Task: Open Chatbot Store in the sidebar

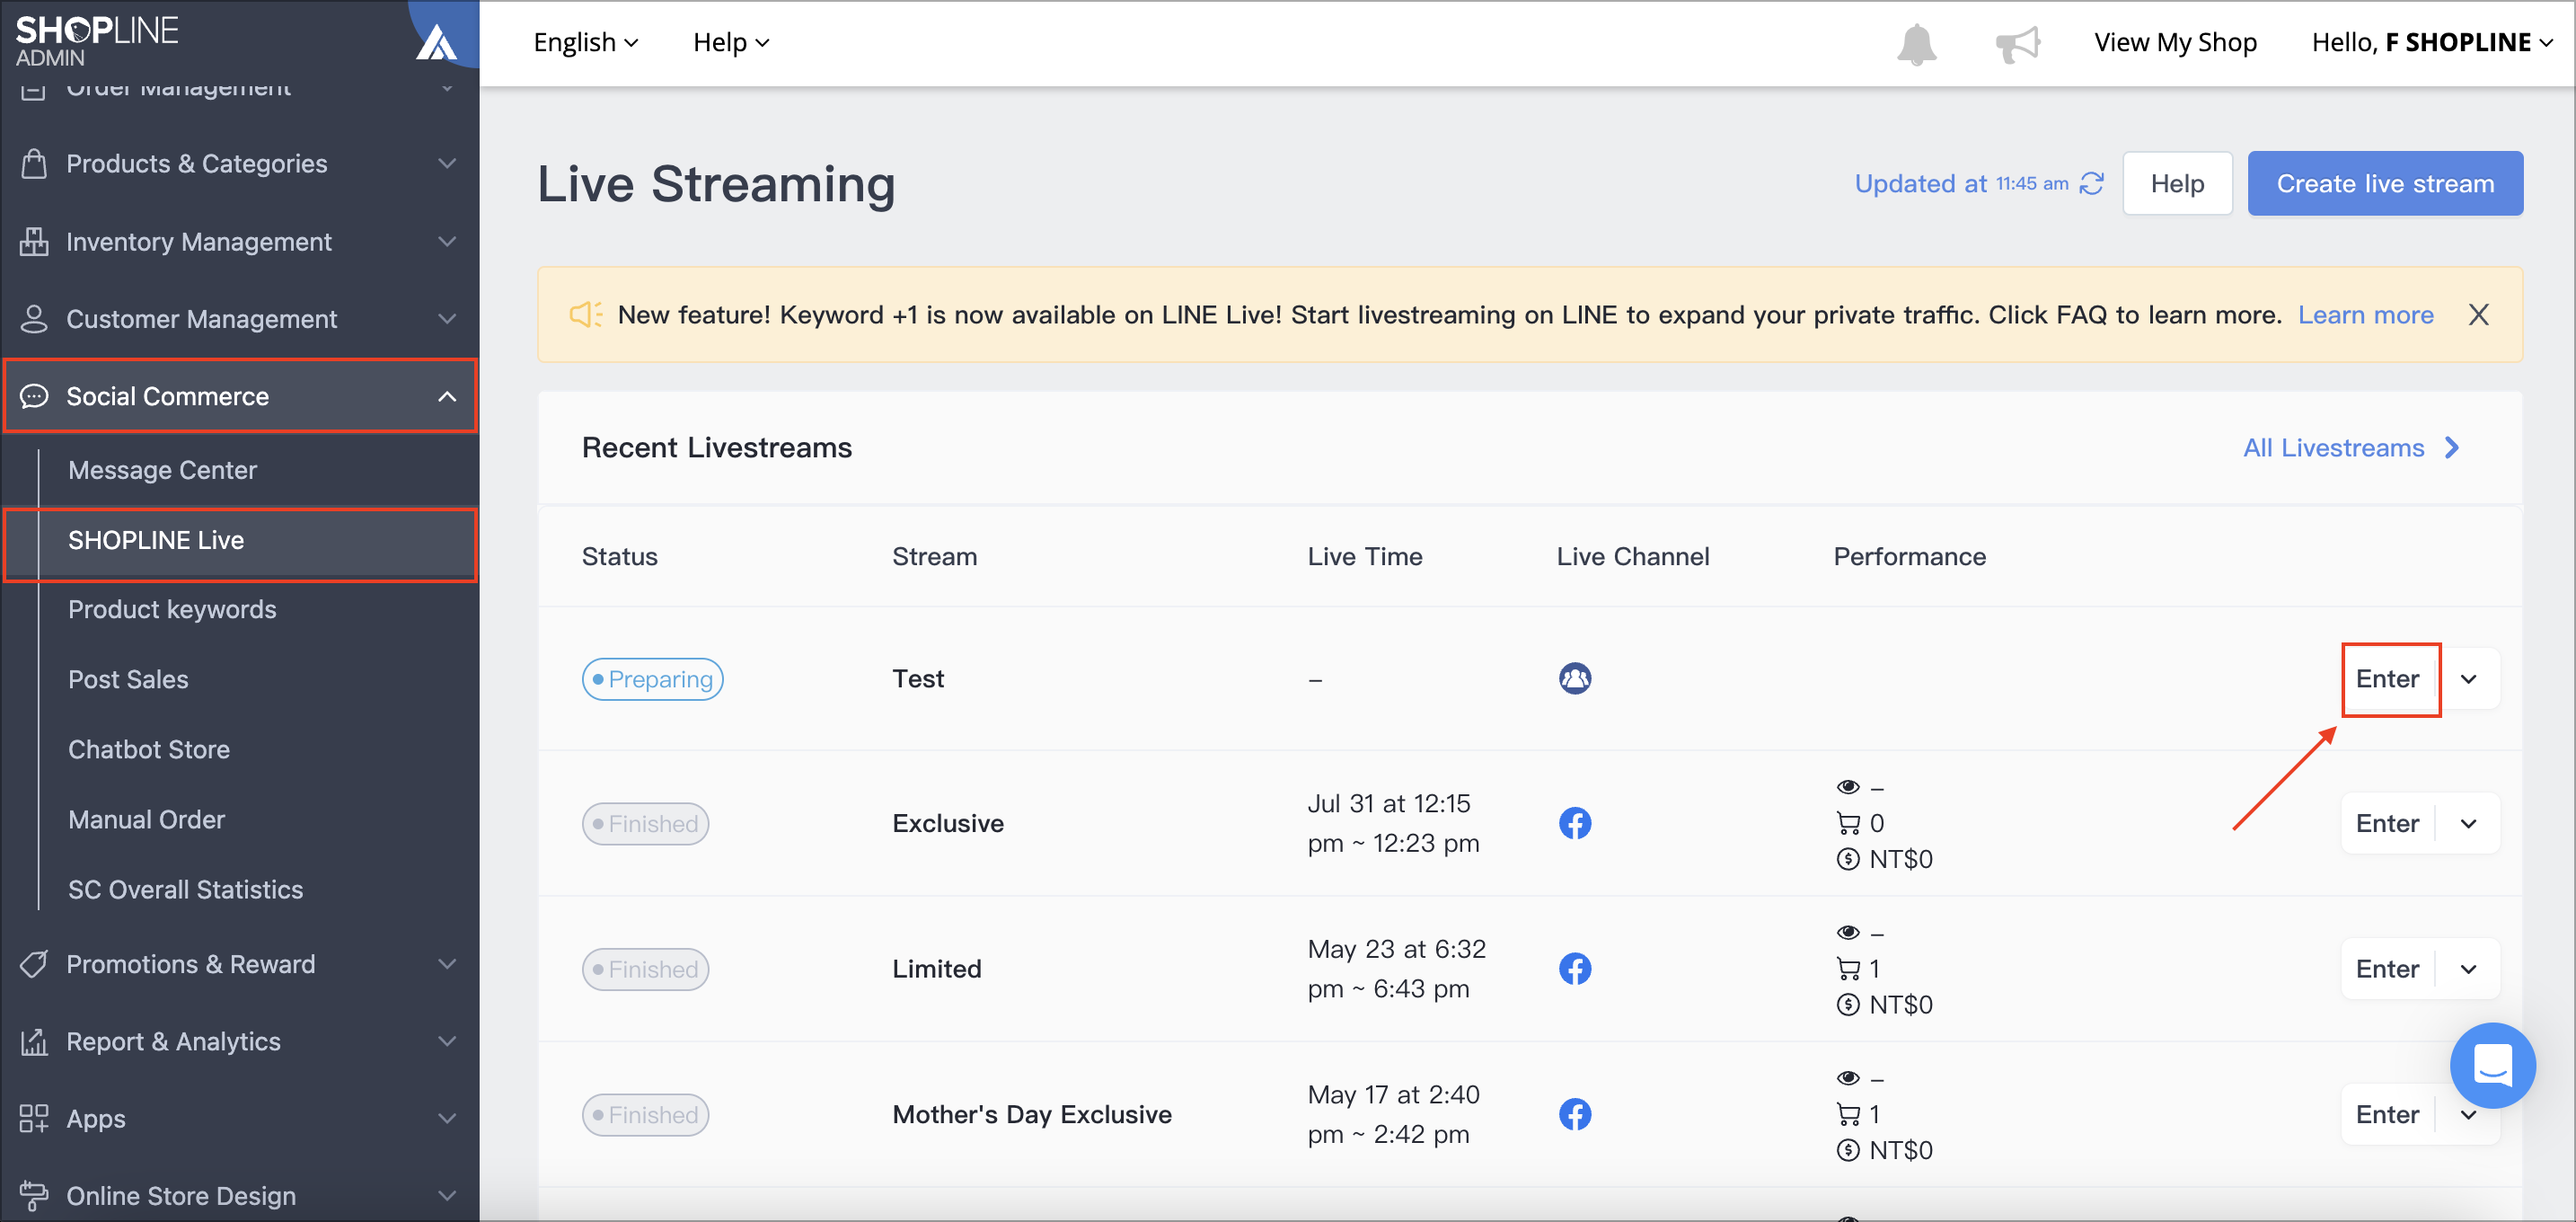Action: coord(148,750)
